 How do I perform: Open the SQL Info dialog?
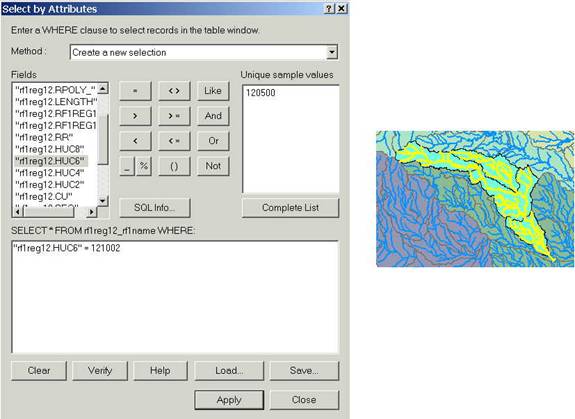(x=155, y=208)
